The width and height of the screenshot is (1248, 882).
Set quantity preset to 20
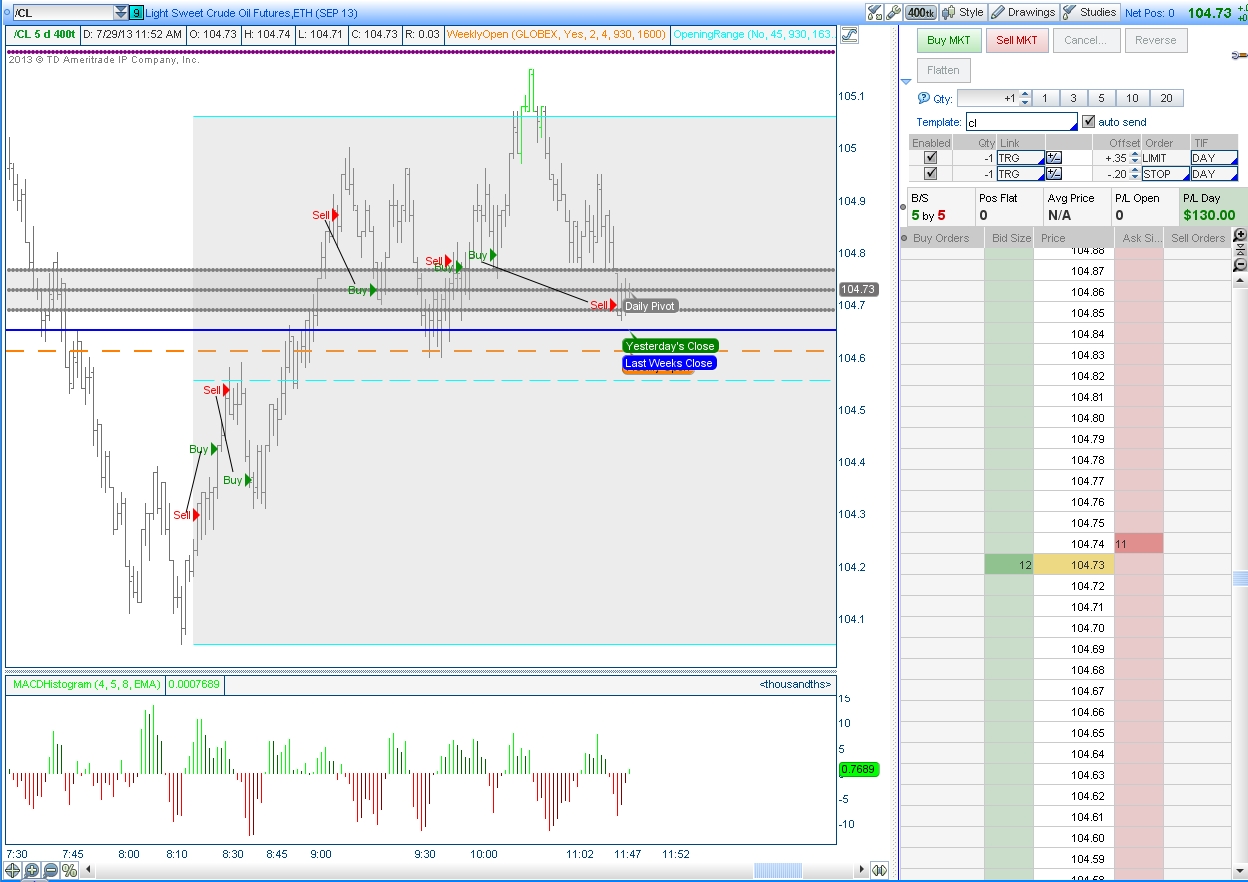1166,98
